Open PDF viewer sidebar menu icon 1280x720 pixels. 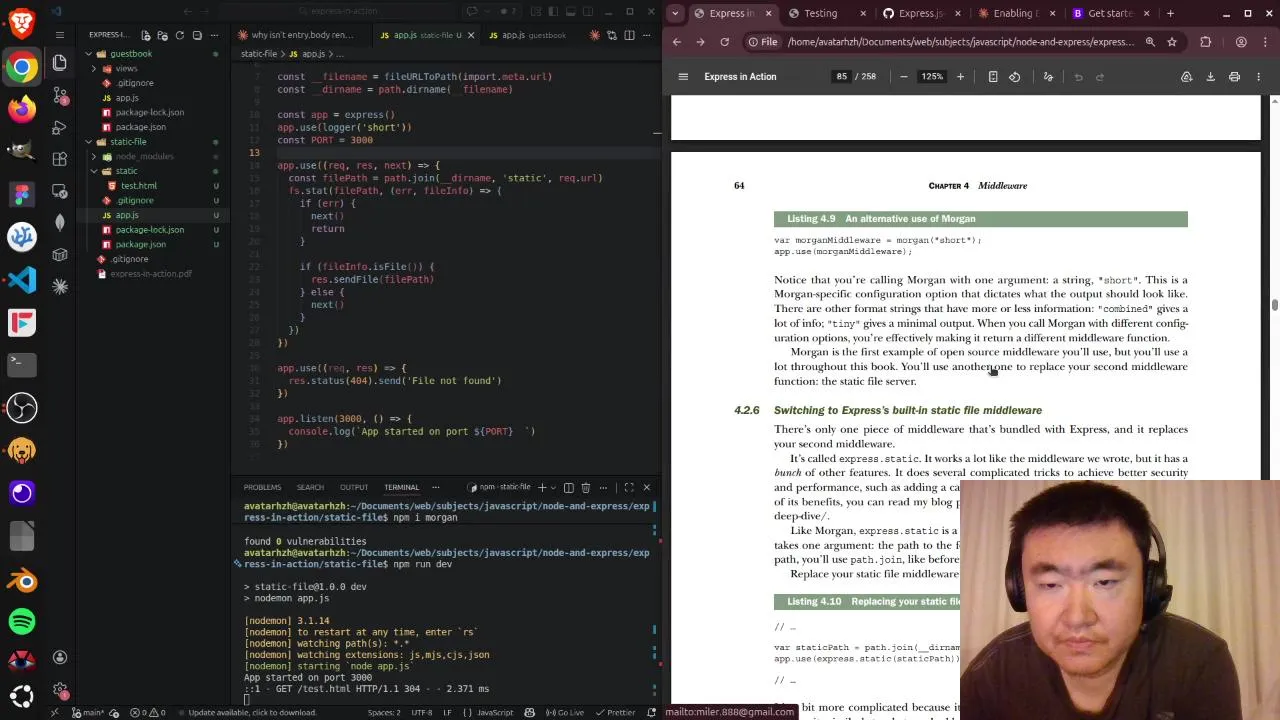(683, 77)
